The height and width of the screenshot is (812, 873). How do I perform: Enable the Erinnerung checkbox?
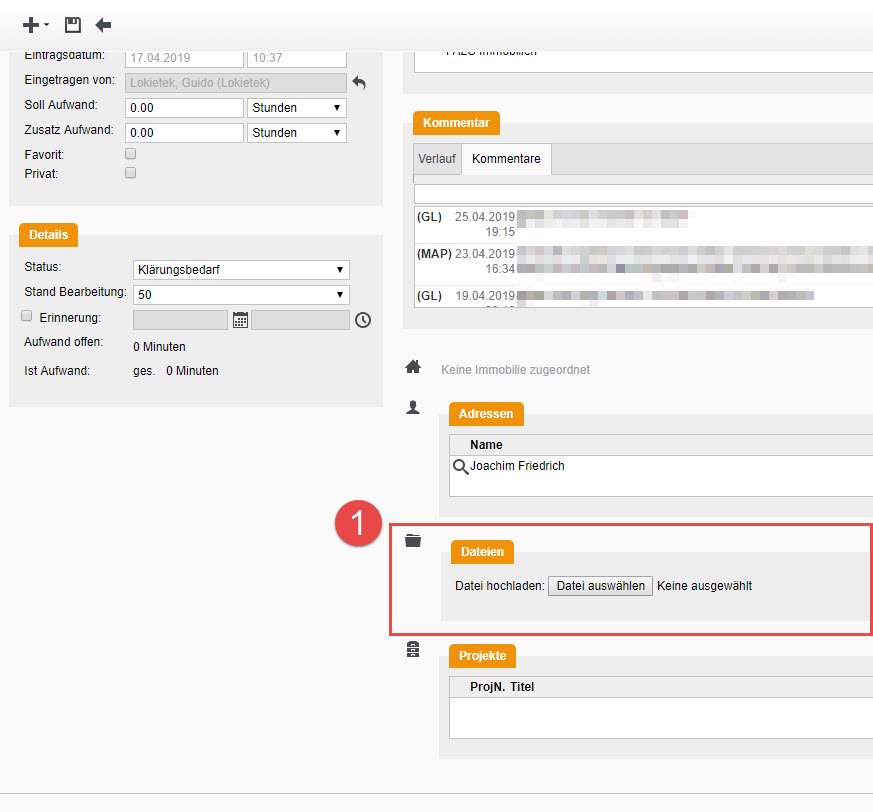click(27, 316)
